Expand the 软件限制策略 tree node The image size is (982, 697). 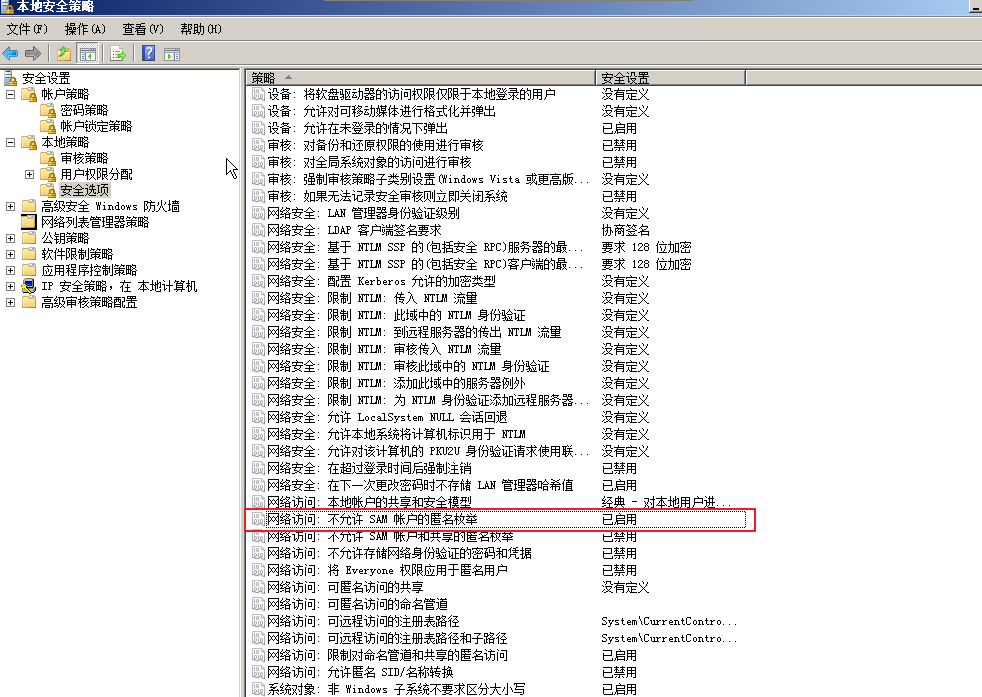[x=10, y=254]
